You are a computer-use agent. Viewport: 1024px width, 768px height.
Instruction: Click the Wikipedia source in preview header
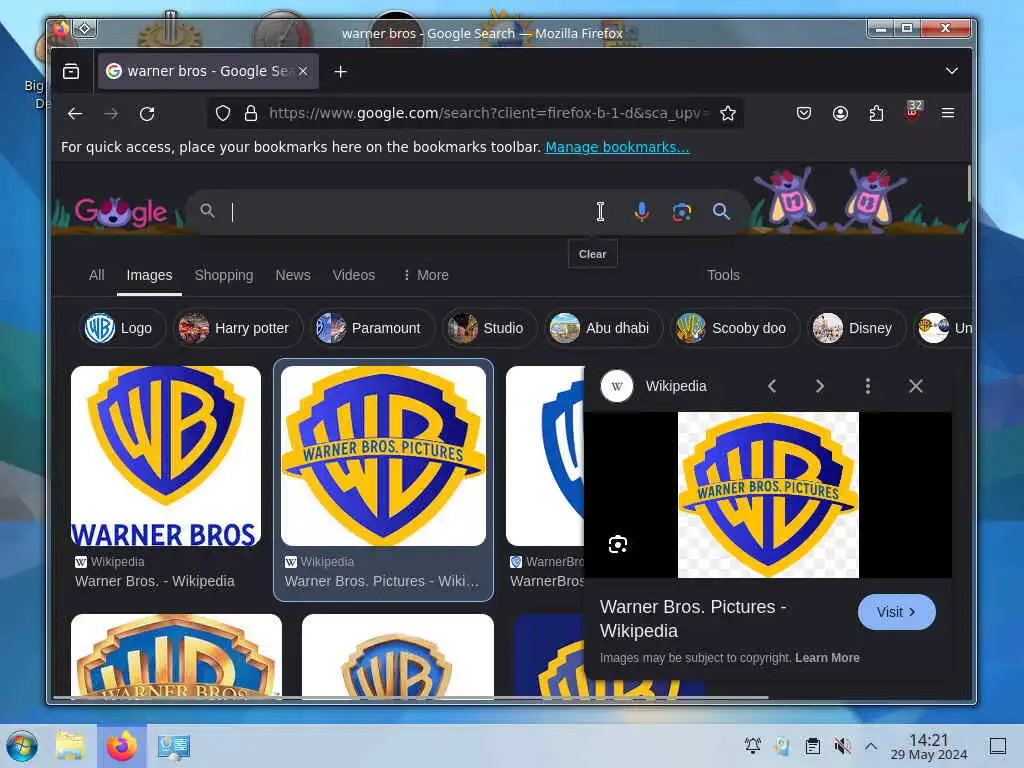coord(653,386)
